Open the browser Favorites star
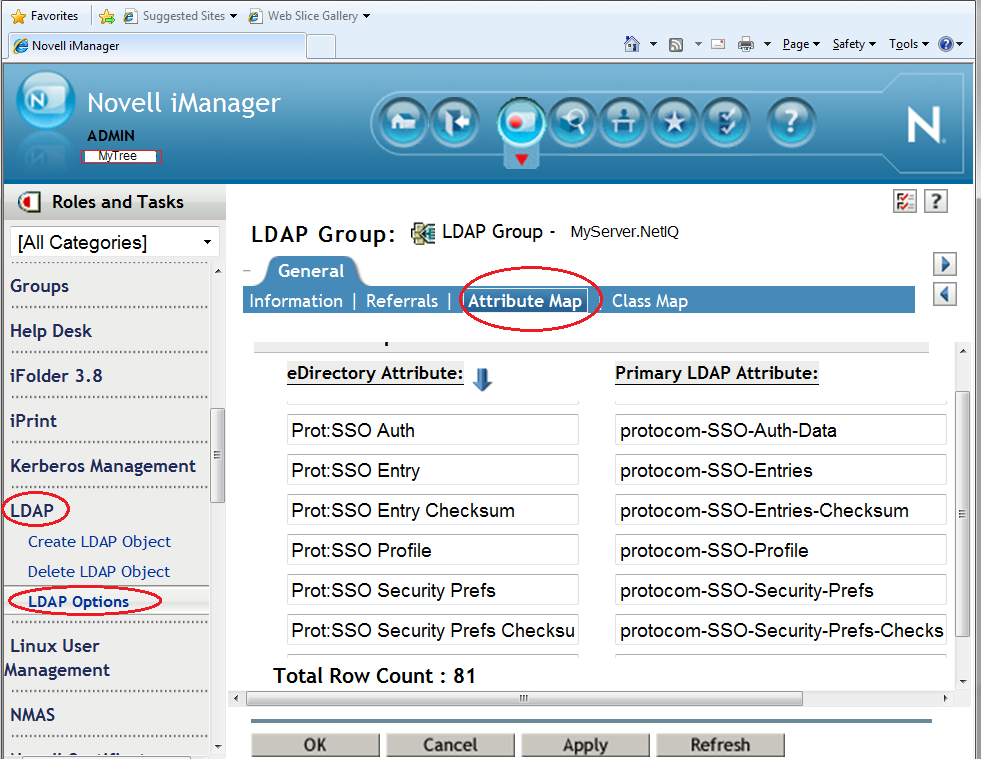Viewport: 981px width, 759px height. (x=19, y=16)
